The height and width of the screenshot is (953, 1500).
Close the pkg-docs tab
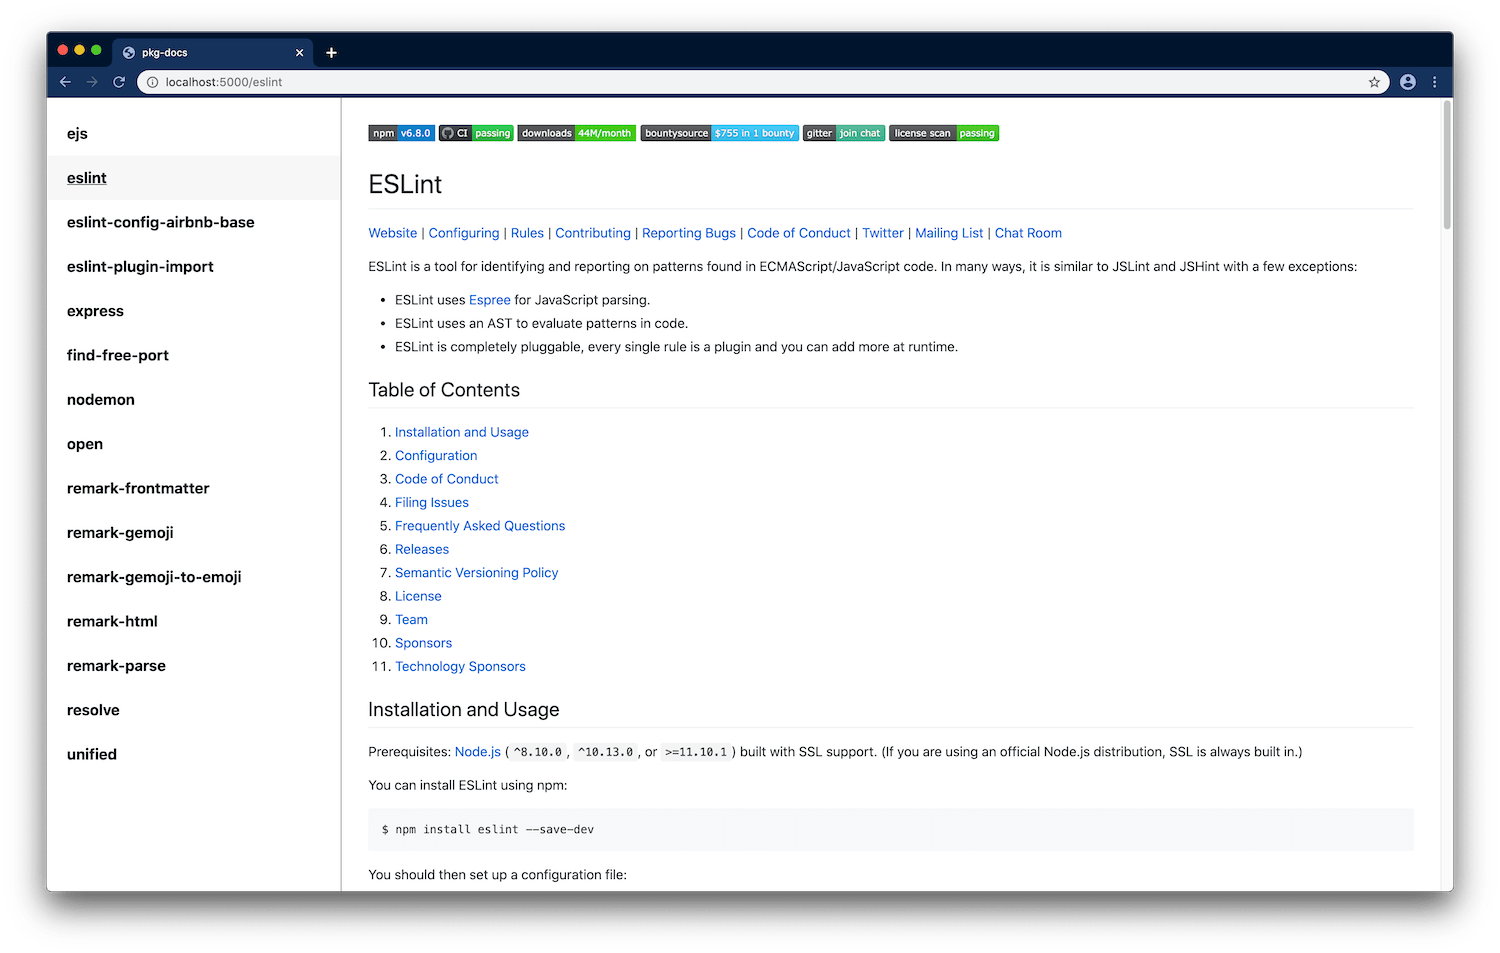pos(299,53)
